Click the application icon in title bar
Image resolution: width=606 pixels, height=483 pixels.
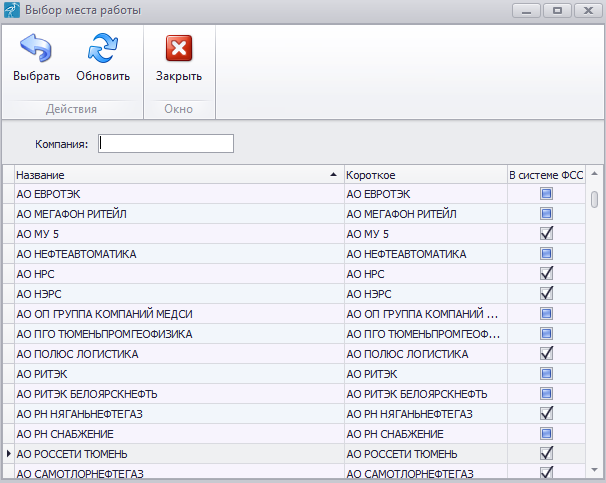point(11,11)
